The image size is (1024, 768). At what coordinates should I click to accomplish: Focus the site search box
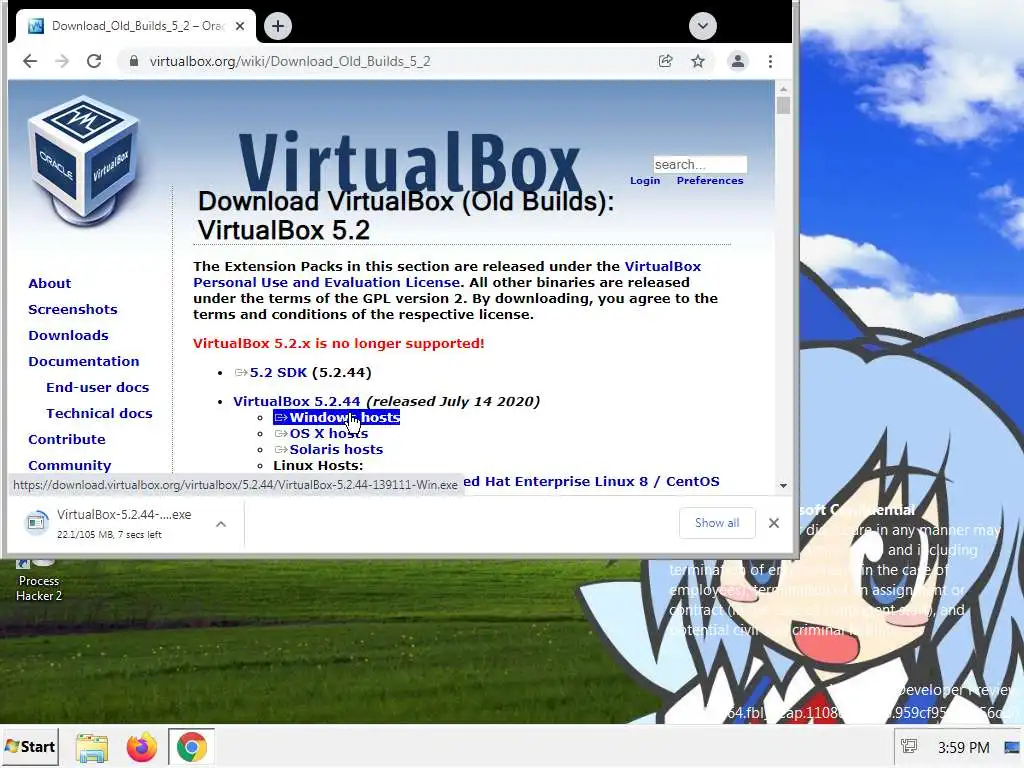click(700, 164)
